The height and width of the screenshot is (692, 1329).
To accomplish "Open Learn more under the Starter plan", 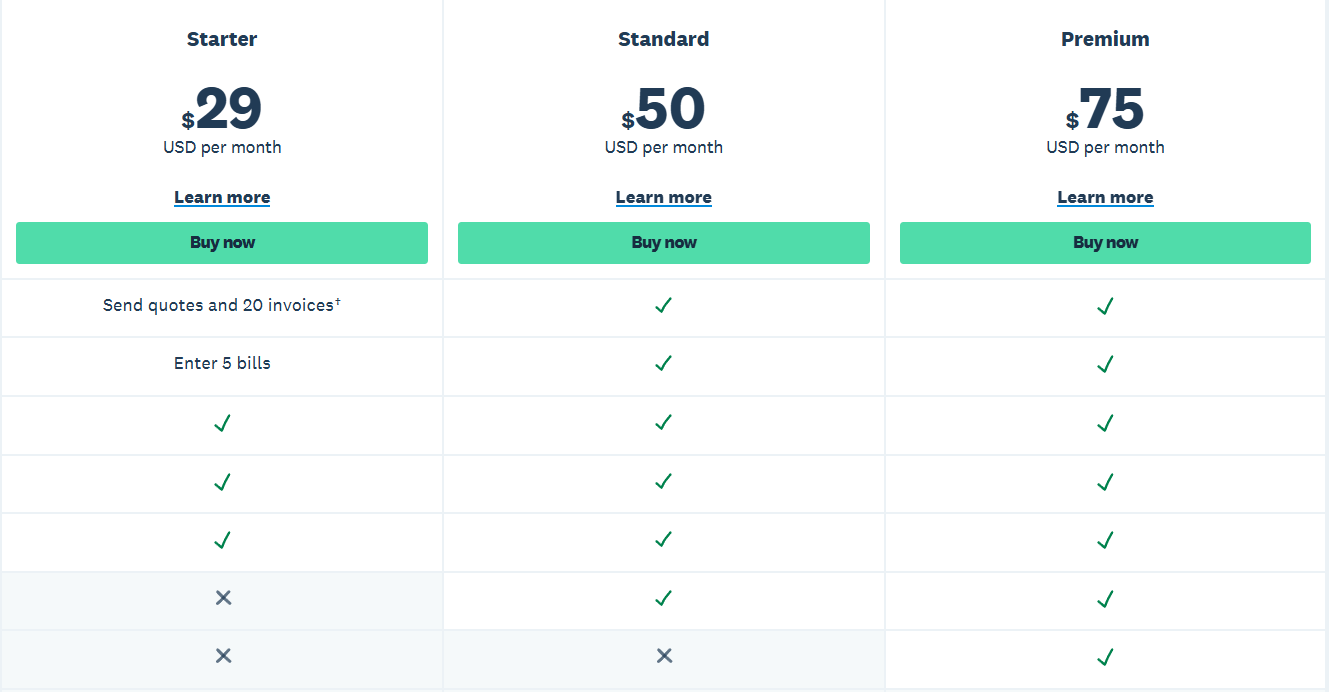I will click(x=222, y=197).
